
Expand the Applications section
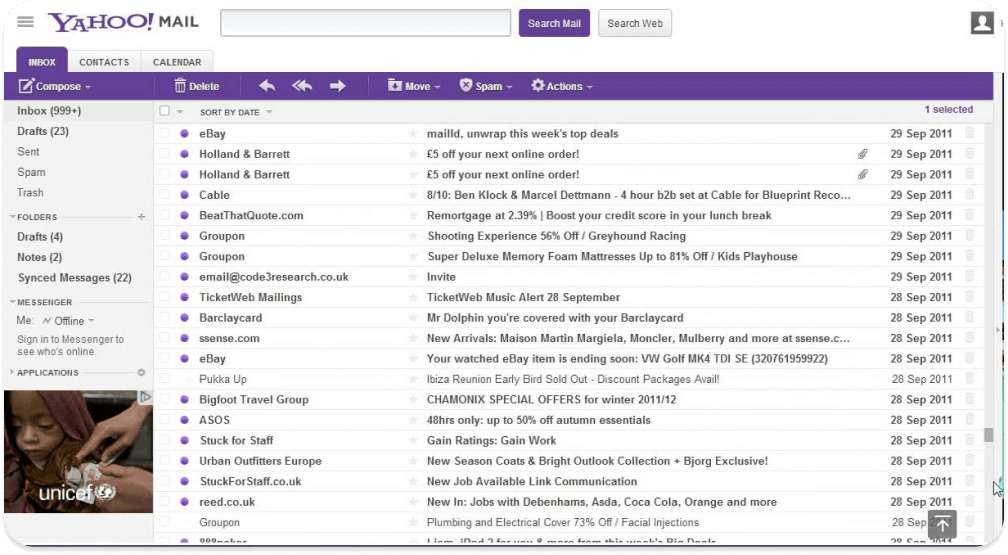(12, 372)
